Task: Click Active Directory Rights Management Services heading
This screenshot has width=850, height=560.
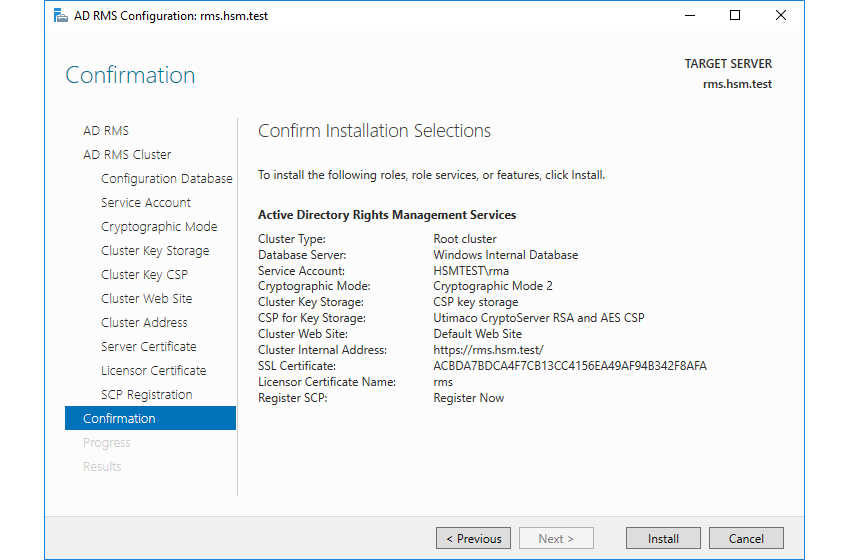Action: click(387, 215)
